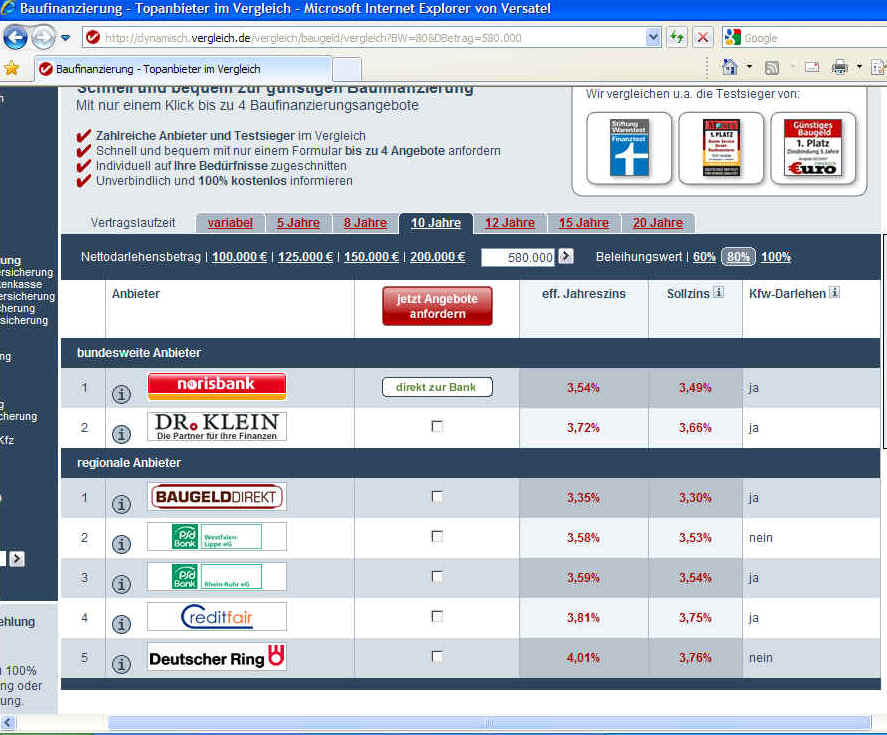887x735 pixels.
Task: Open info icon for Deutscher Ring
Action: coord(121,664)
